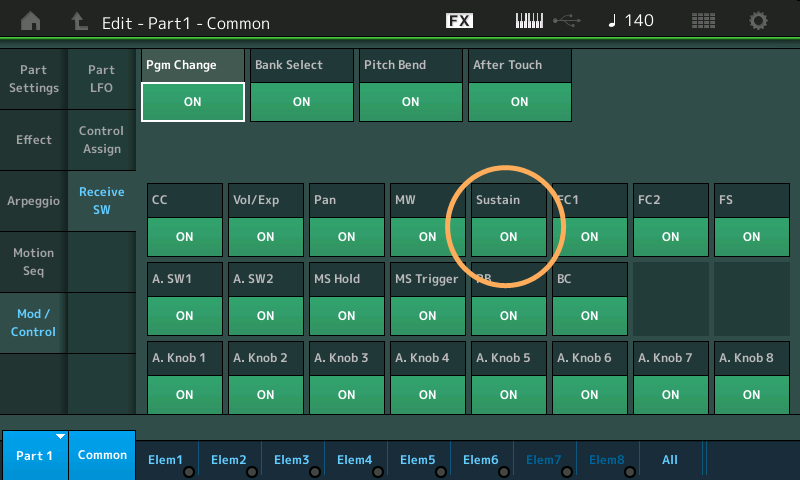
Task: Select the Receive SW sub-tab
Action: click(x=102, y=201)
